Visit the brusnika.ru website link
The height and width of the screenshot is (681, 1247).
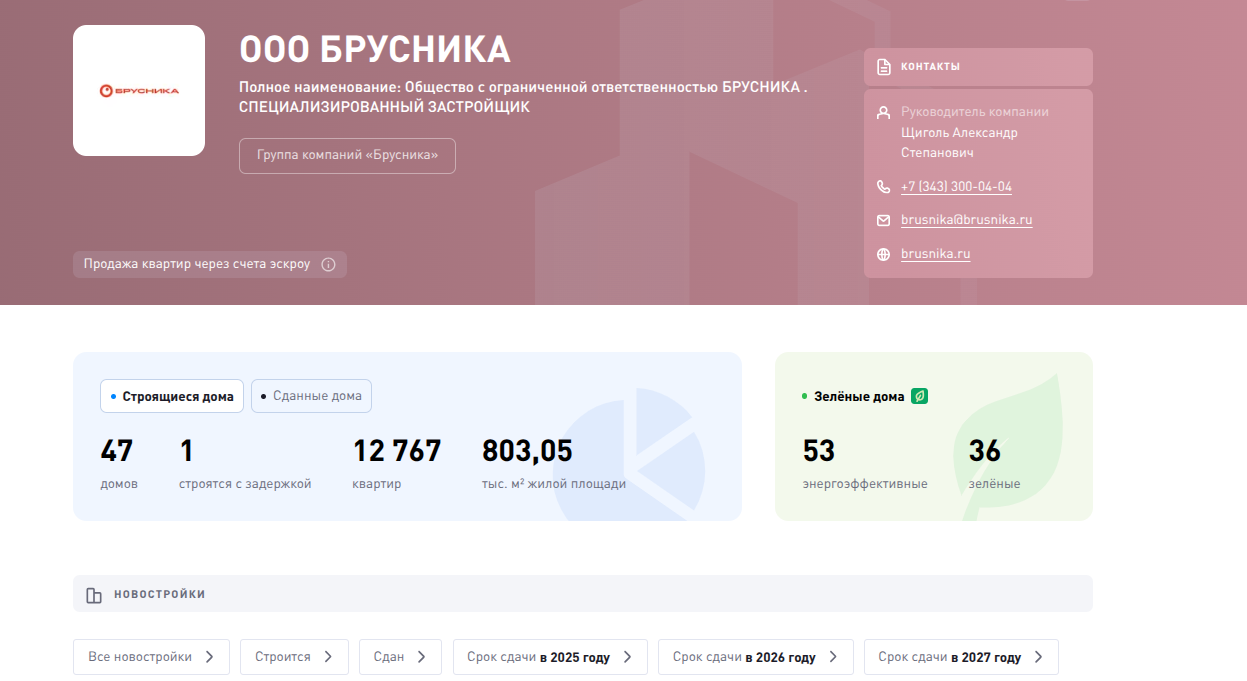point(935,254)
